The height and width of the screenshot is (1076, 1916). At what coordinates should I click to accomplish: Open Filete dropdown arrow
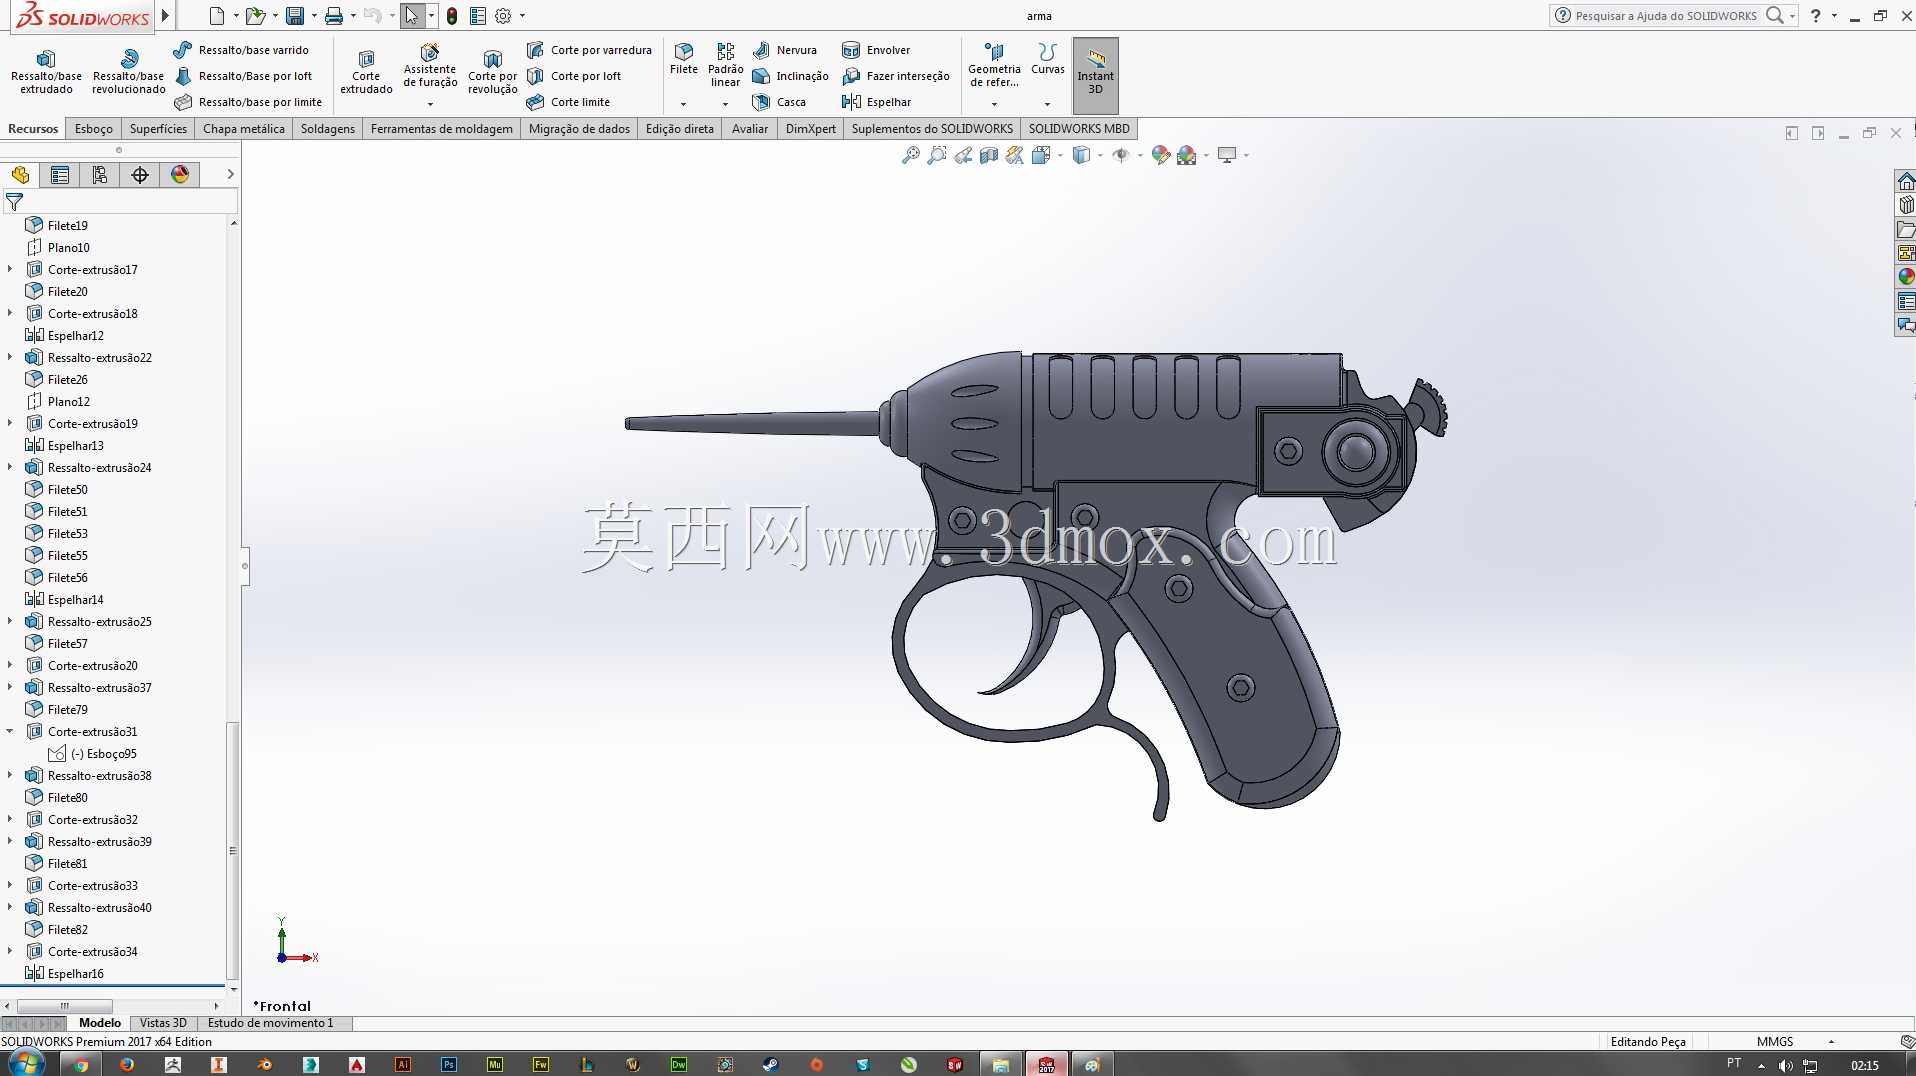point(683,104)
